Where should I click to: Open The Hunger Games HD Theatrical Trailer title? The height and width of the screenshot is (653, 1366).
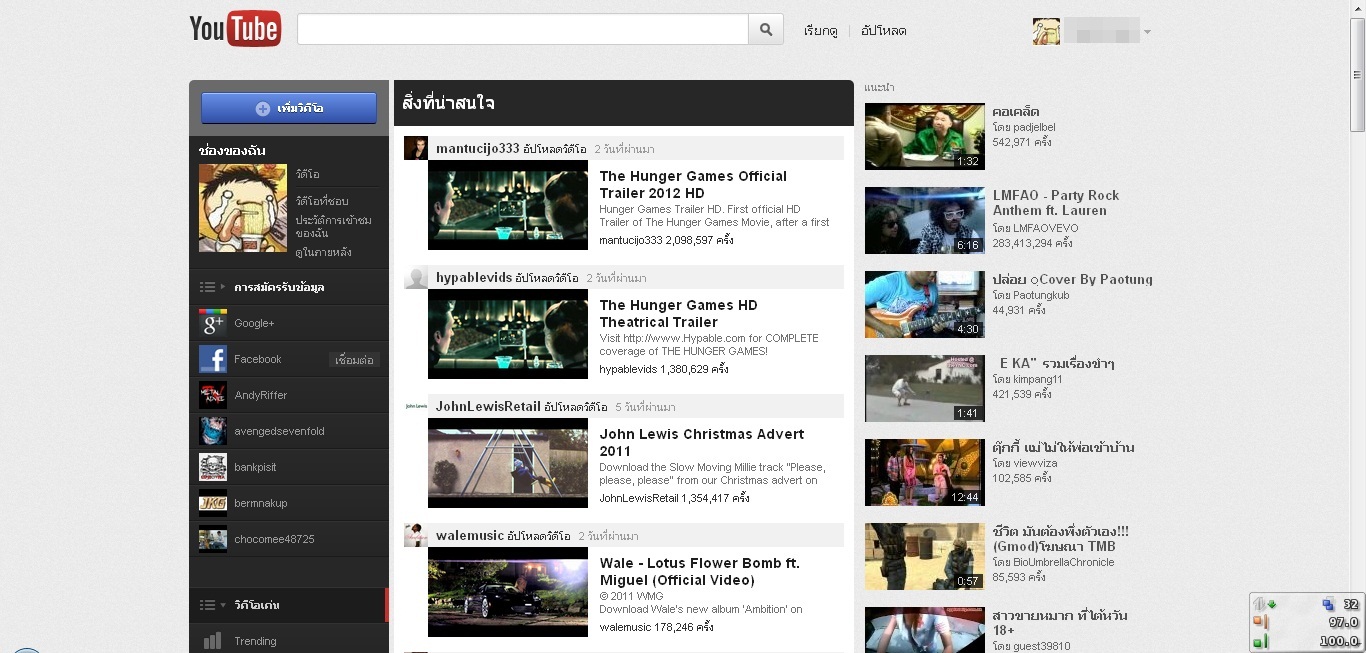678,313
